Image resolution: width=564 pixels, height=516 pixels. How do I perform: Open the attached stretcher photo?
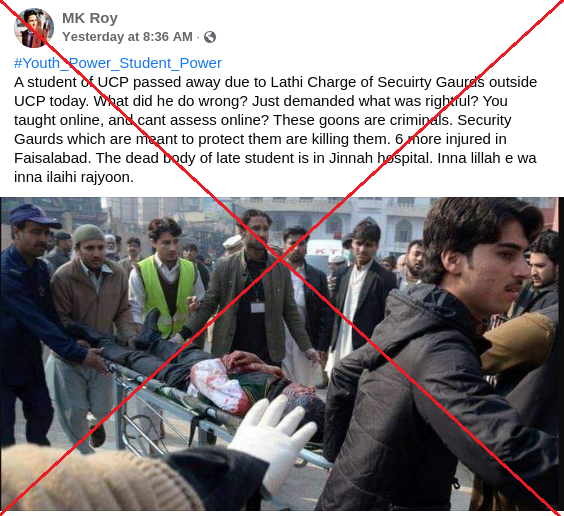(282, 354)
